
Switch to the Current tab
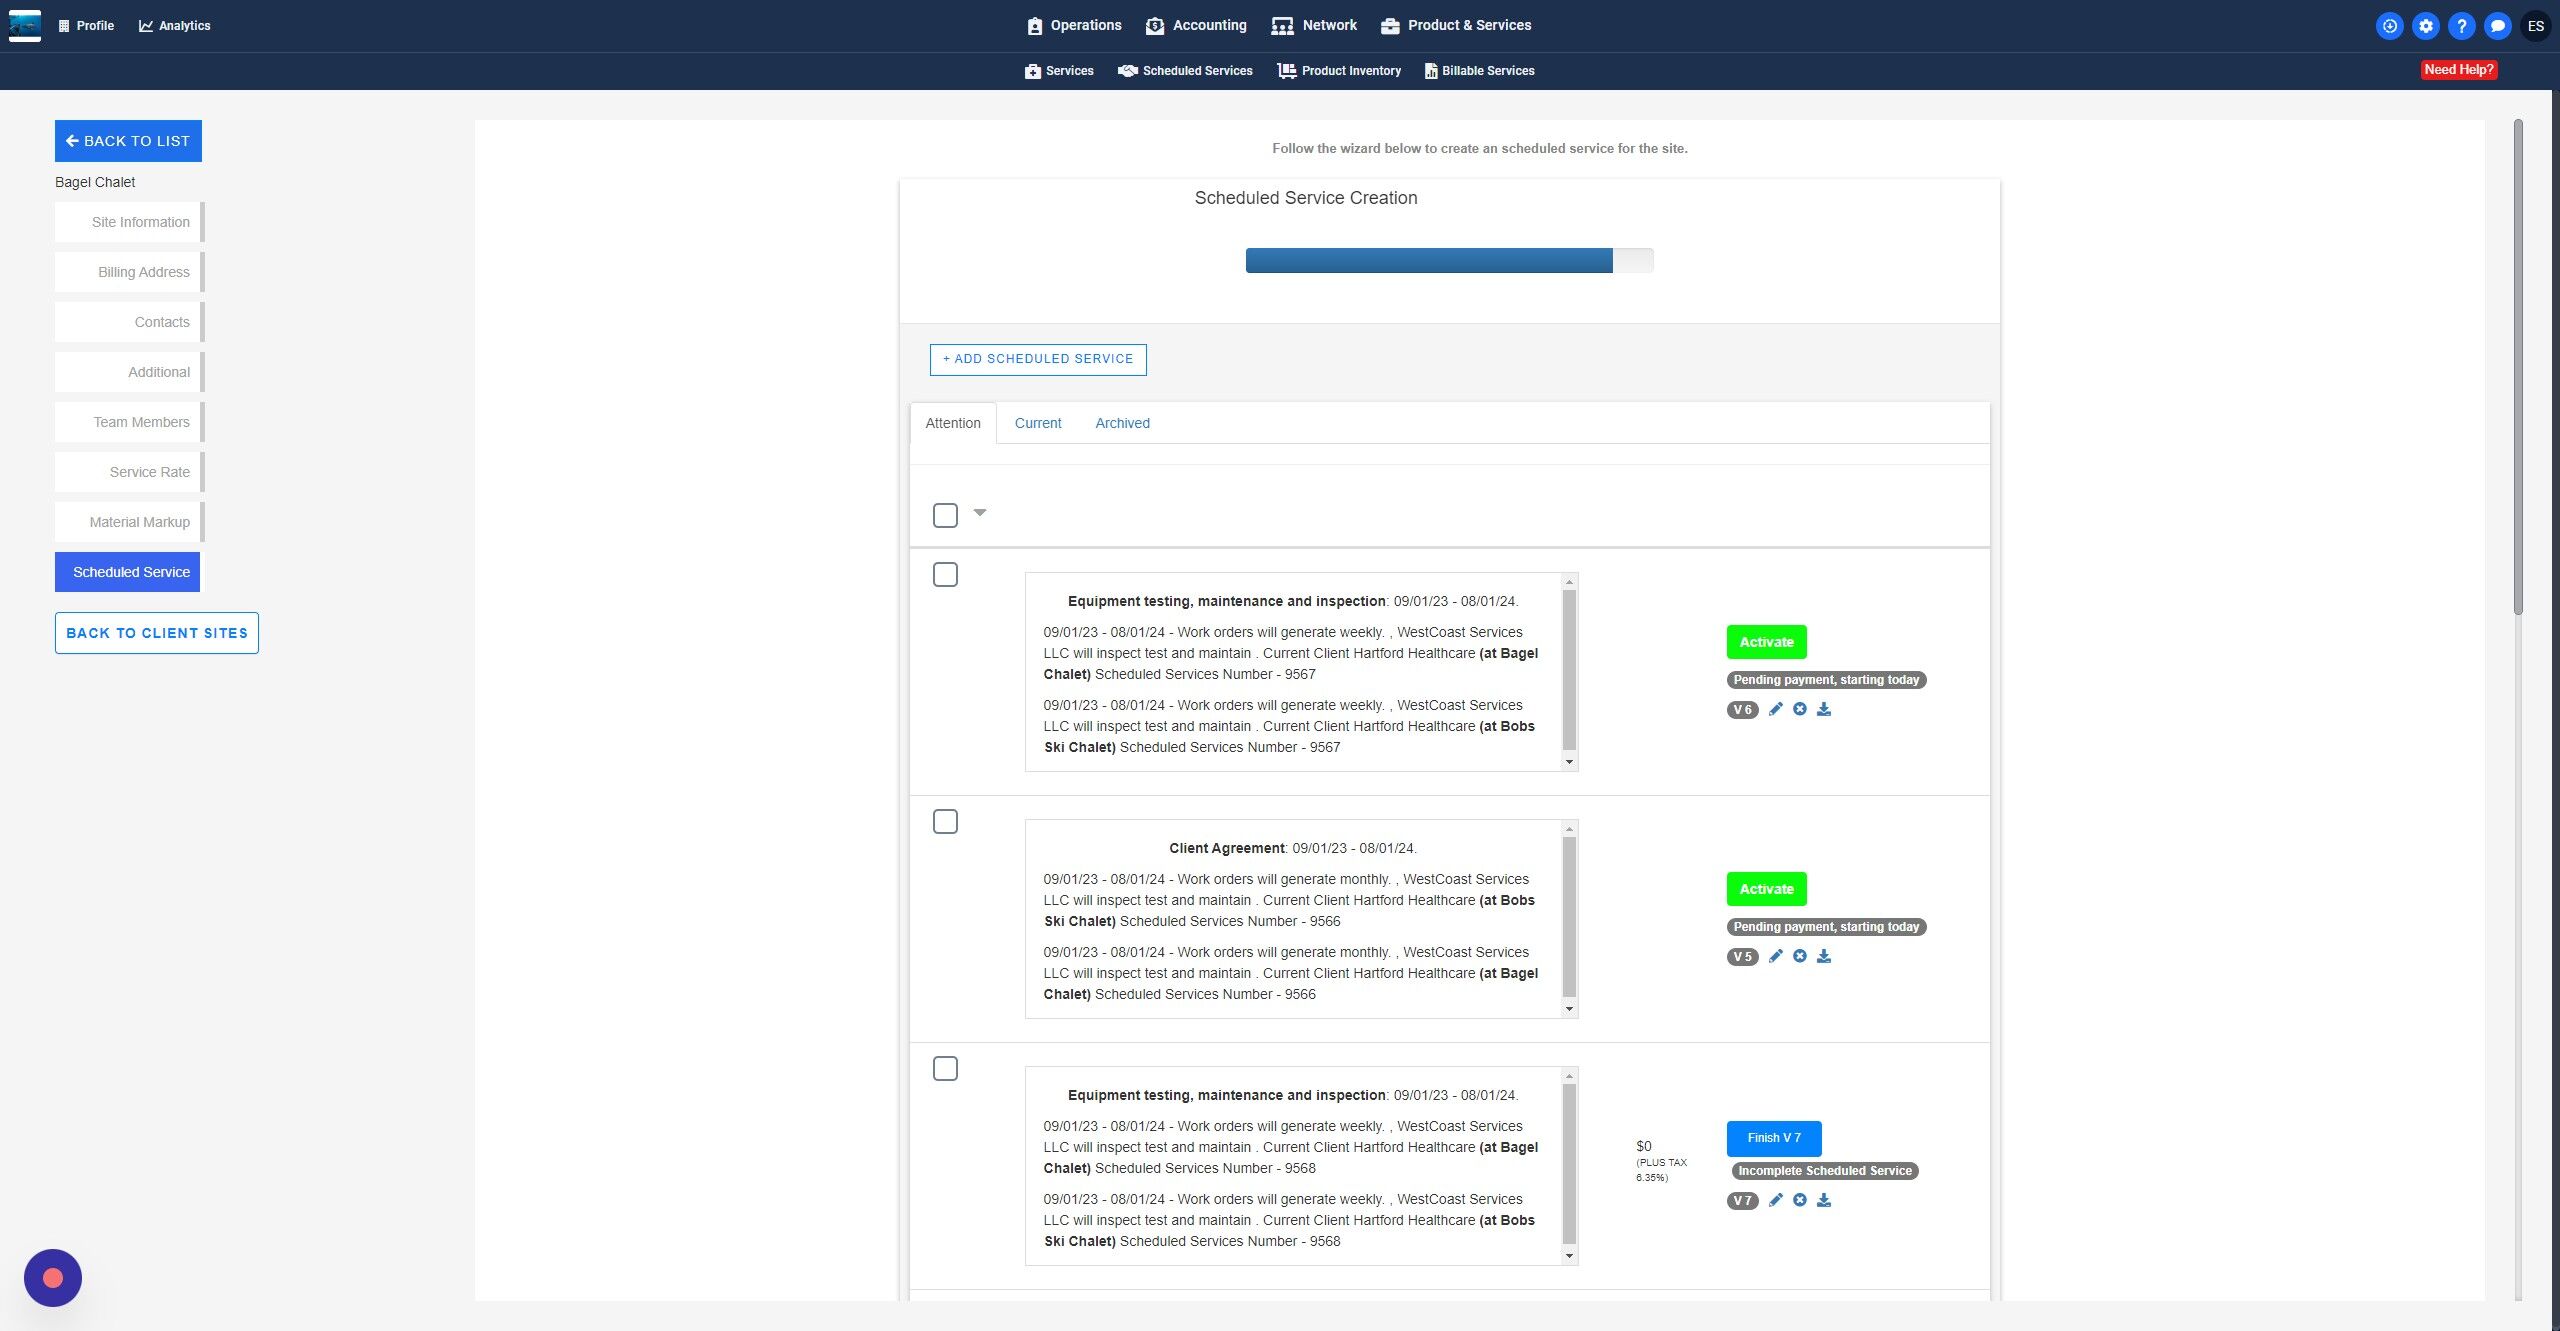(1038, 423)
